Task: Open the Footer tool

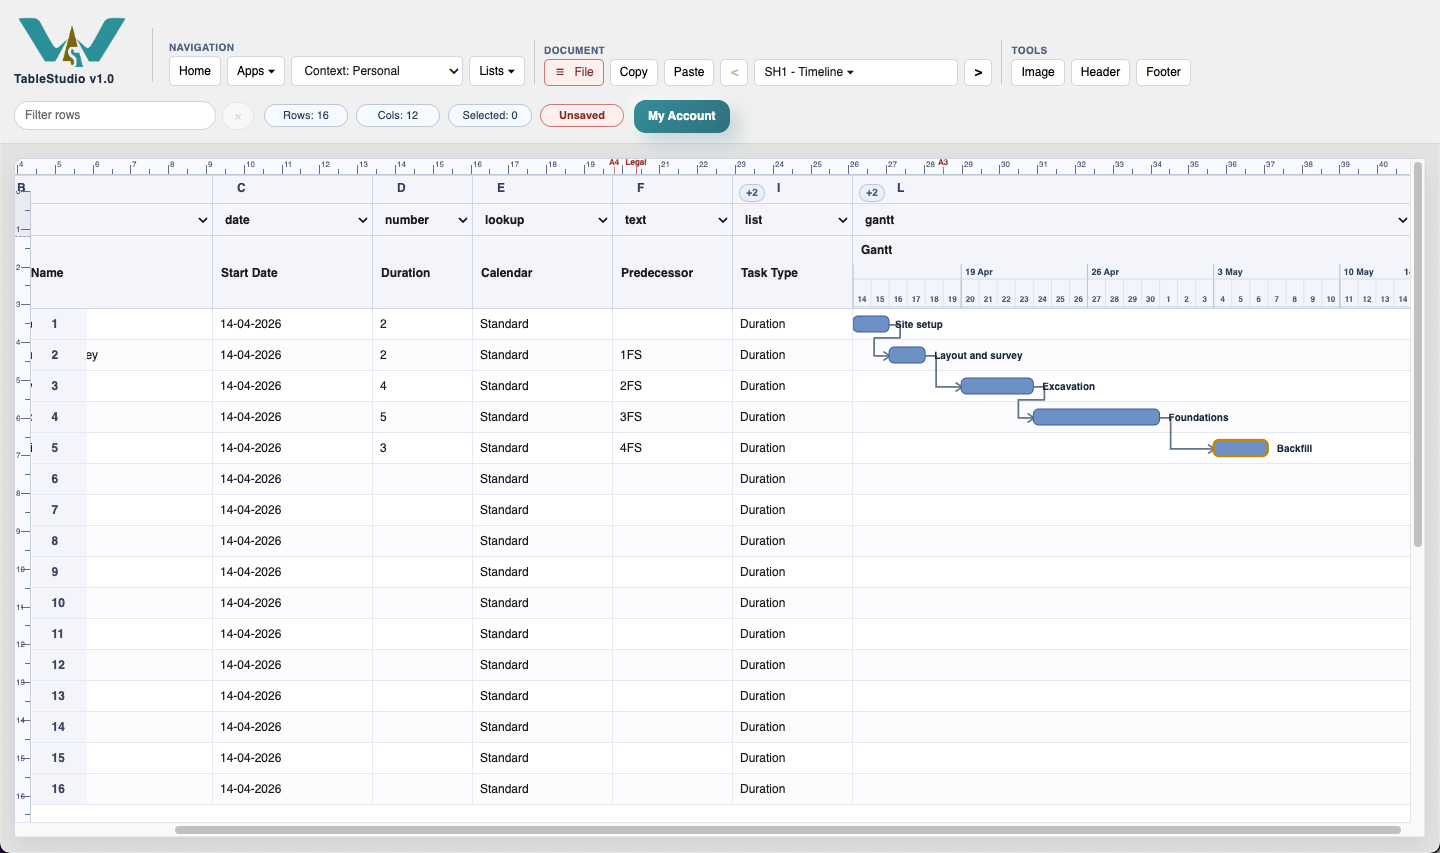Action: pyautogui.click(x=1164, y=72)
